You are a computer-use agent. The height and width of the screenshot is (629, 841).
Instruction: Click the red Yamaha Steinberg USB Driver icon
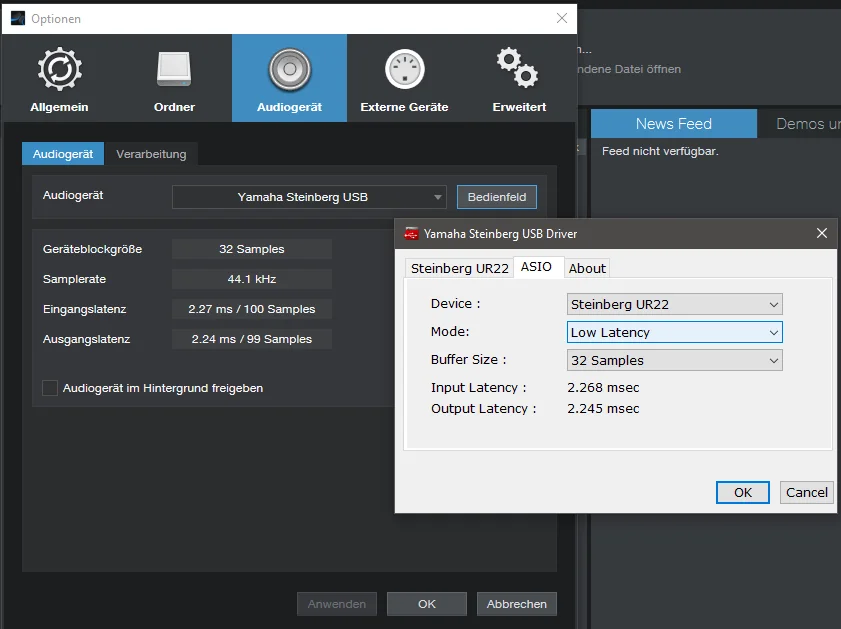coord(411,234)
